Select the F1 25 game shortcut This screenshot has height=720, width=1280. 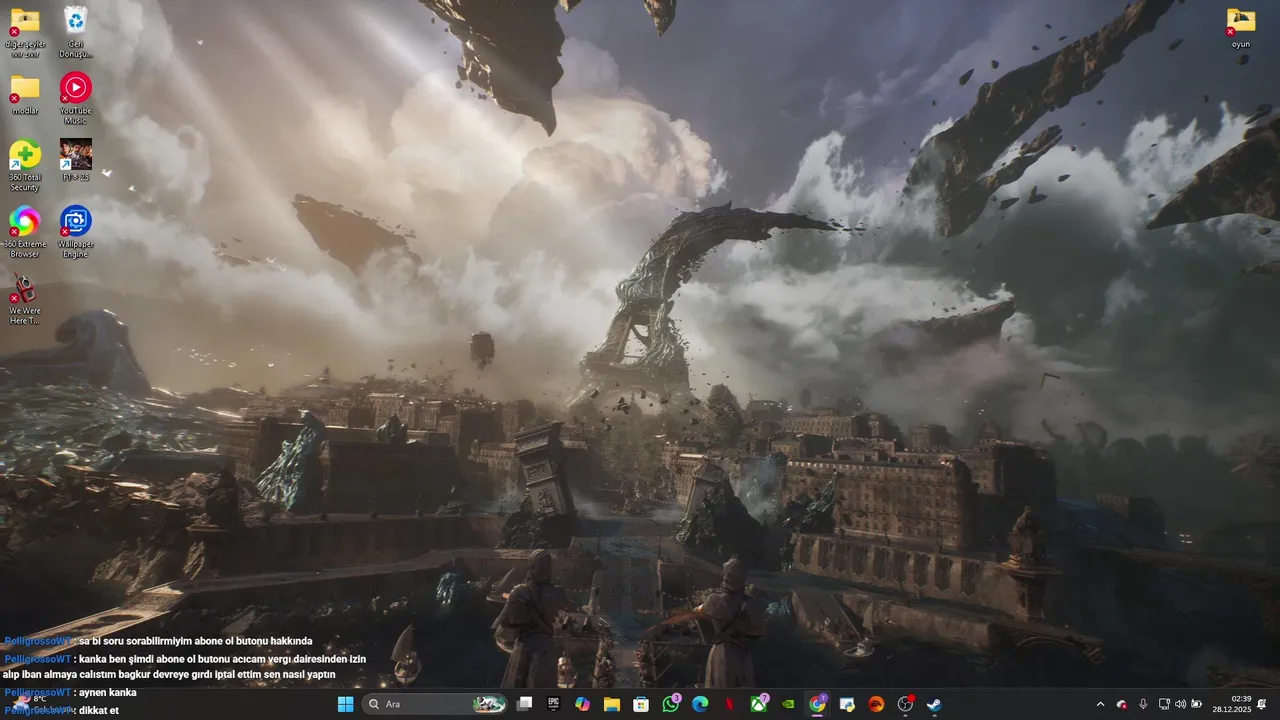click(75, 160)
